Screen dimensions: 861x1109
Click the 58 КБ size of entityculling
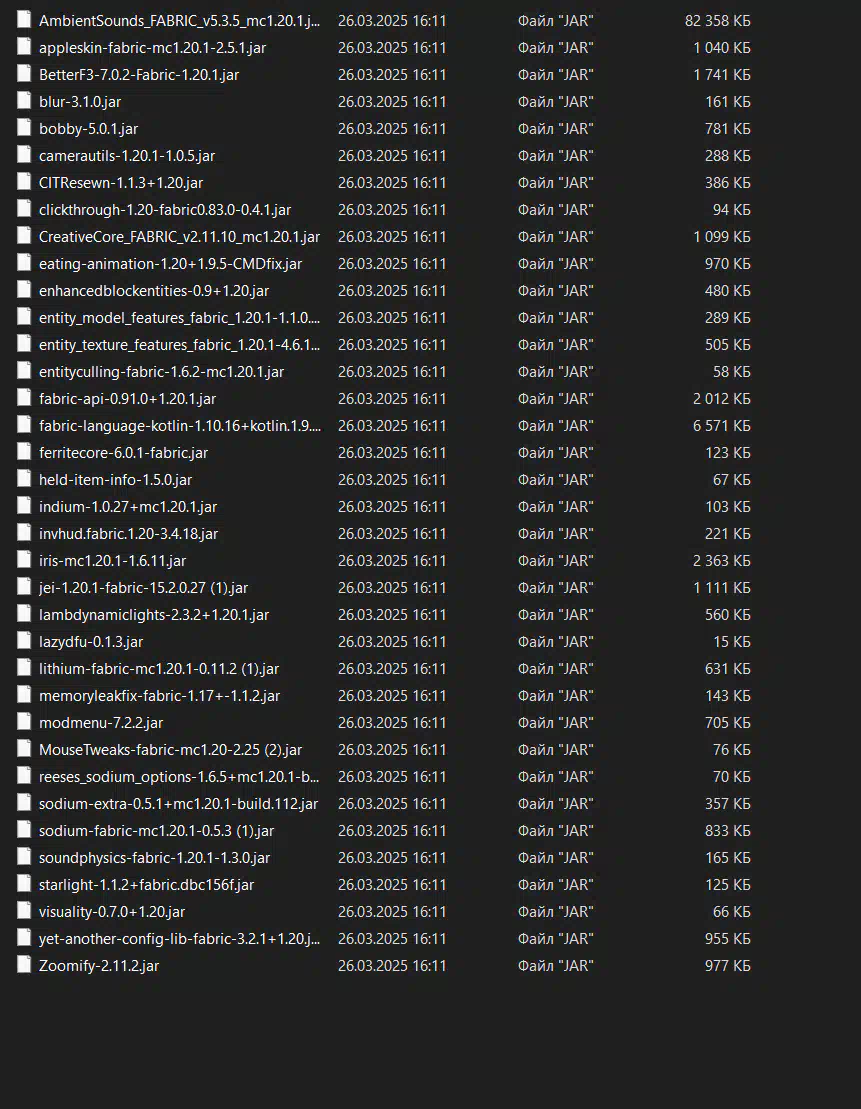pyautogui.click(x=732, y=371)
